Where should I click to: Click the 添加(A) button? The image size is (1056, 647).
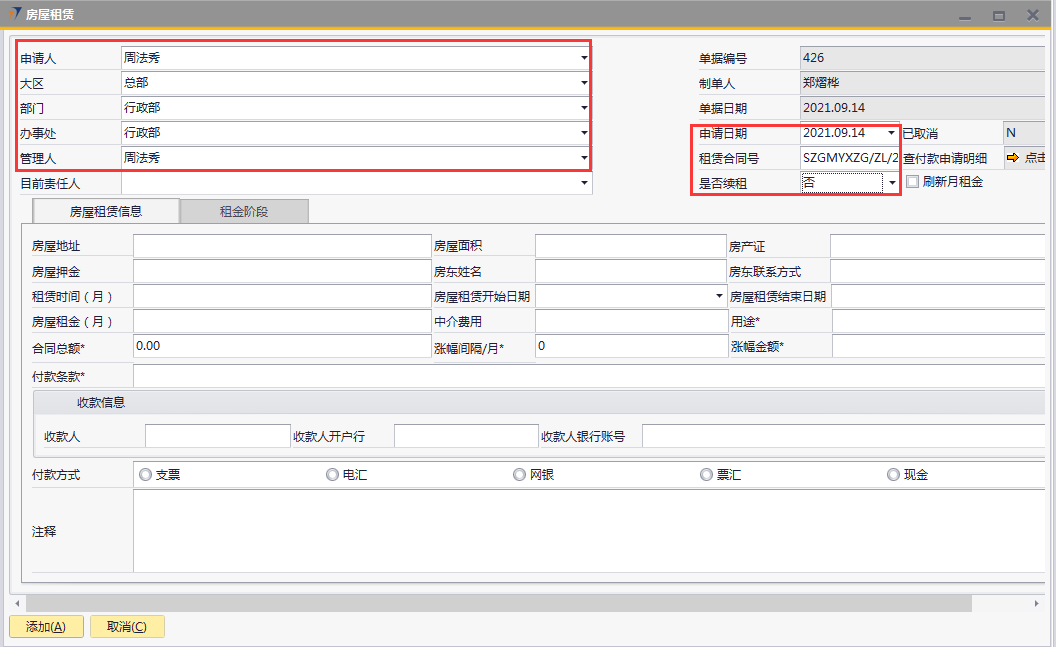46,627
